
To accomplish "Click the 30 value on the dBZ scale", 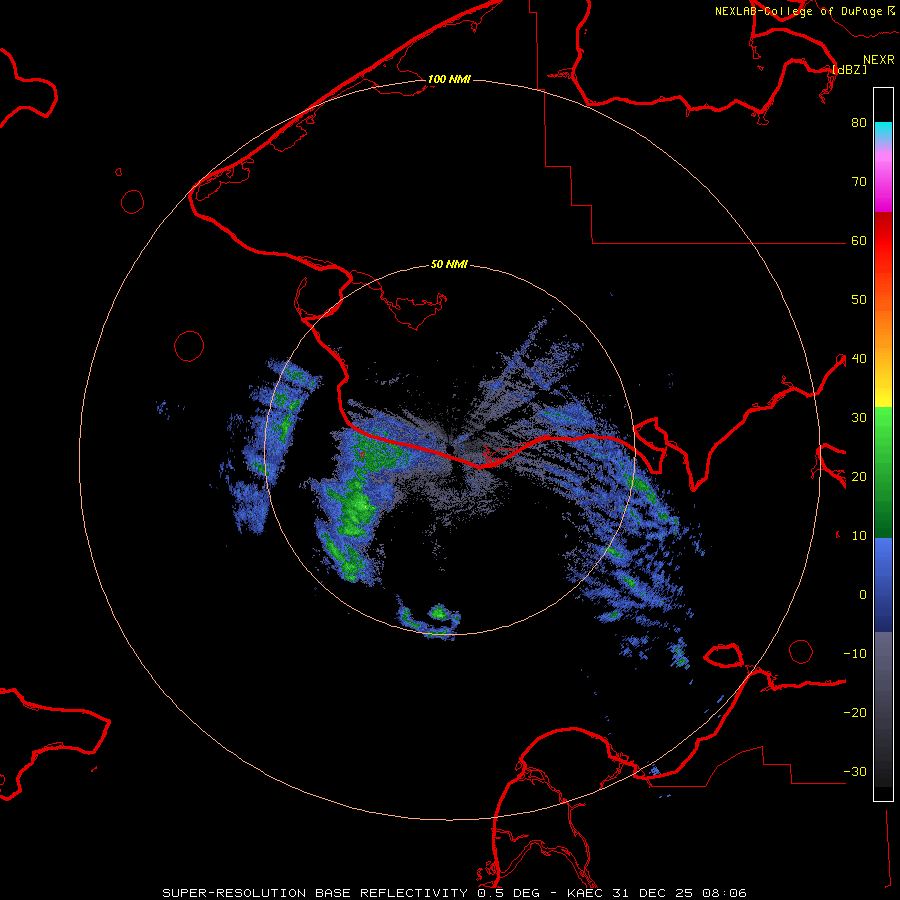I will (859, 418).
